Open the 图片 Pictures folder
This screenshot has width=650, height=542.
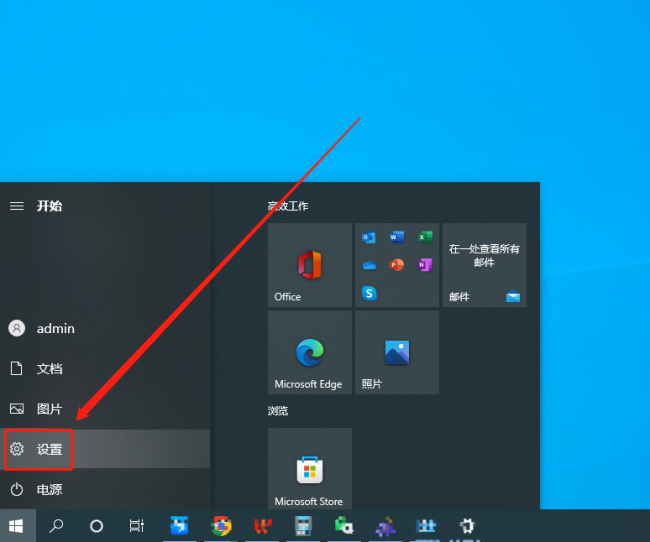(x=105, y=409)
